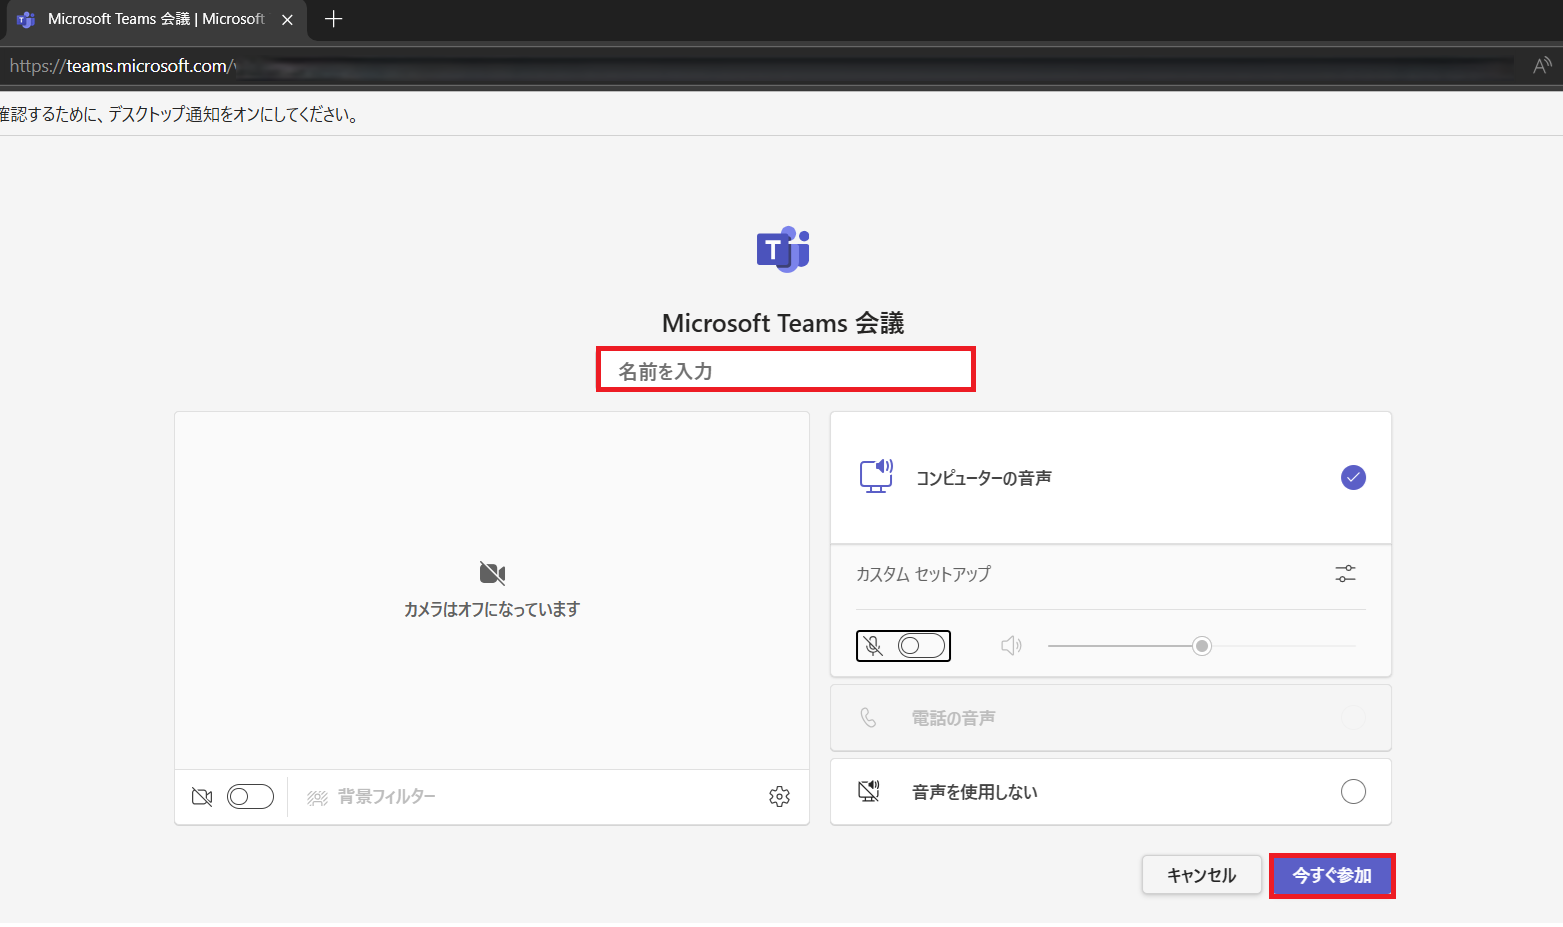The width and height of the screenshot is (1563, 927).
Task: Select 音声を使用しない radio button
Action: coord(1353,792)
